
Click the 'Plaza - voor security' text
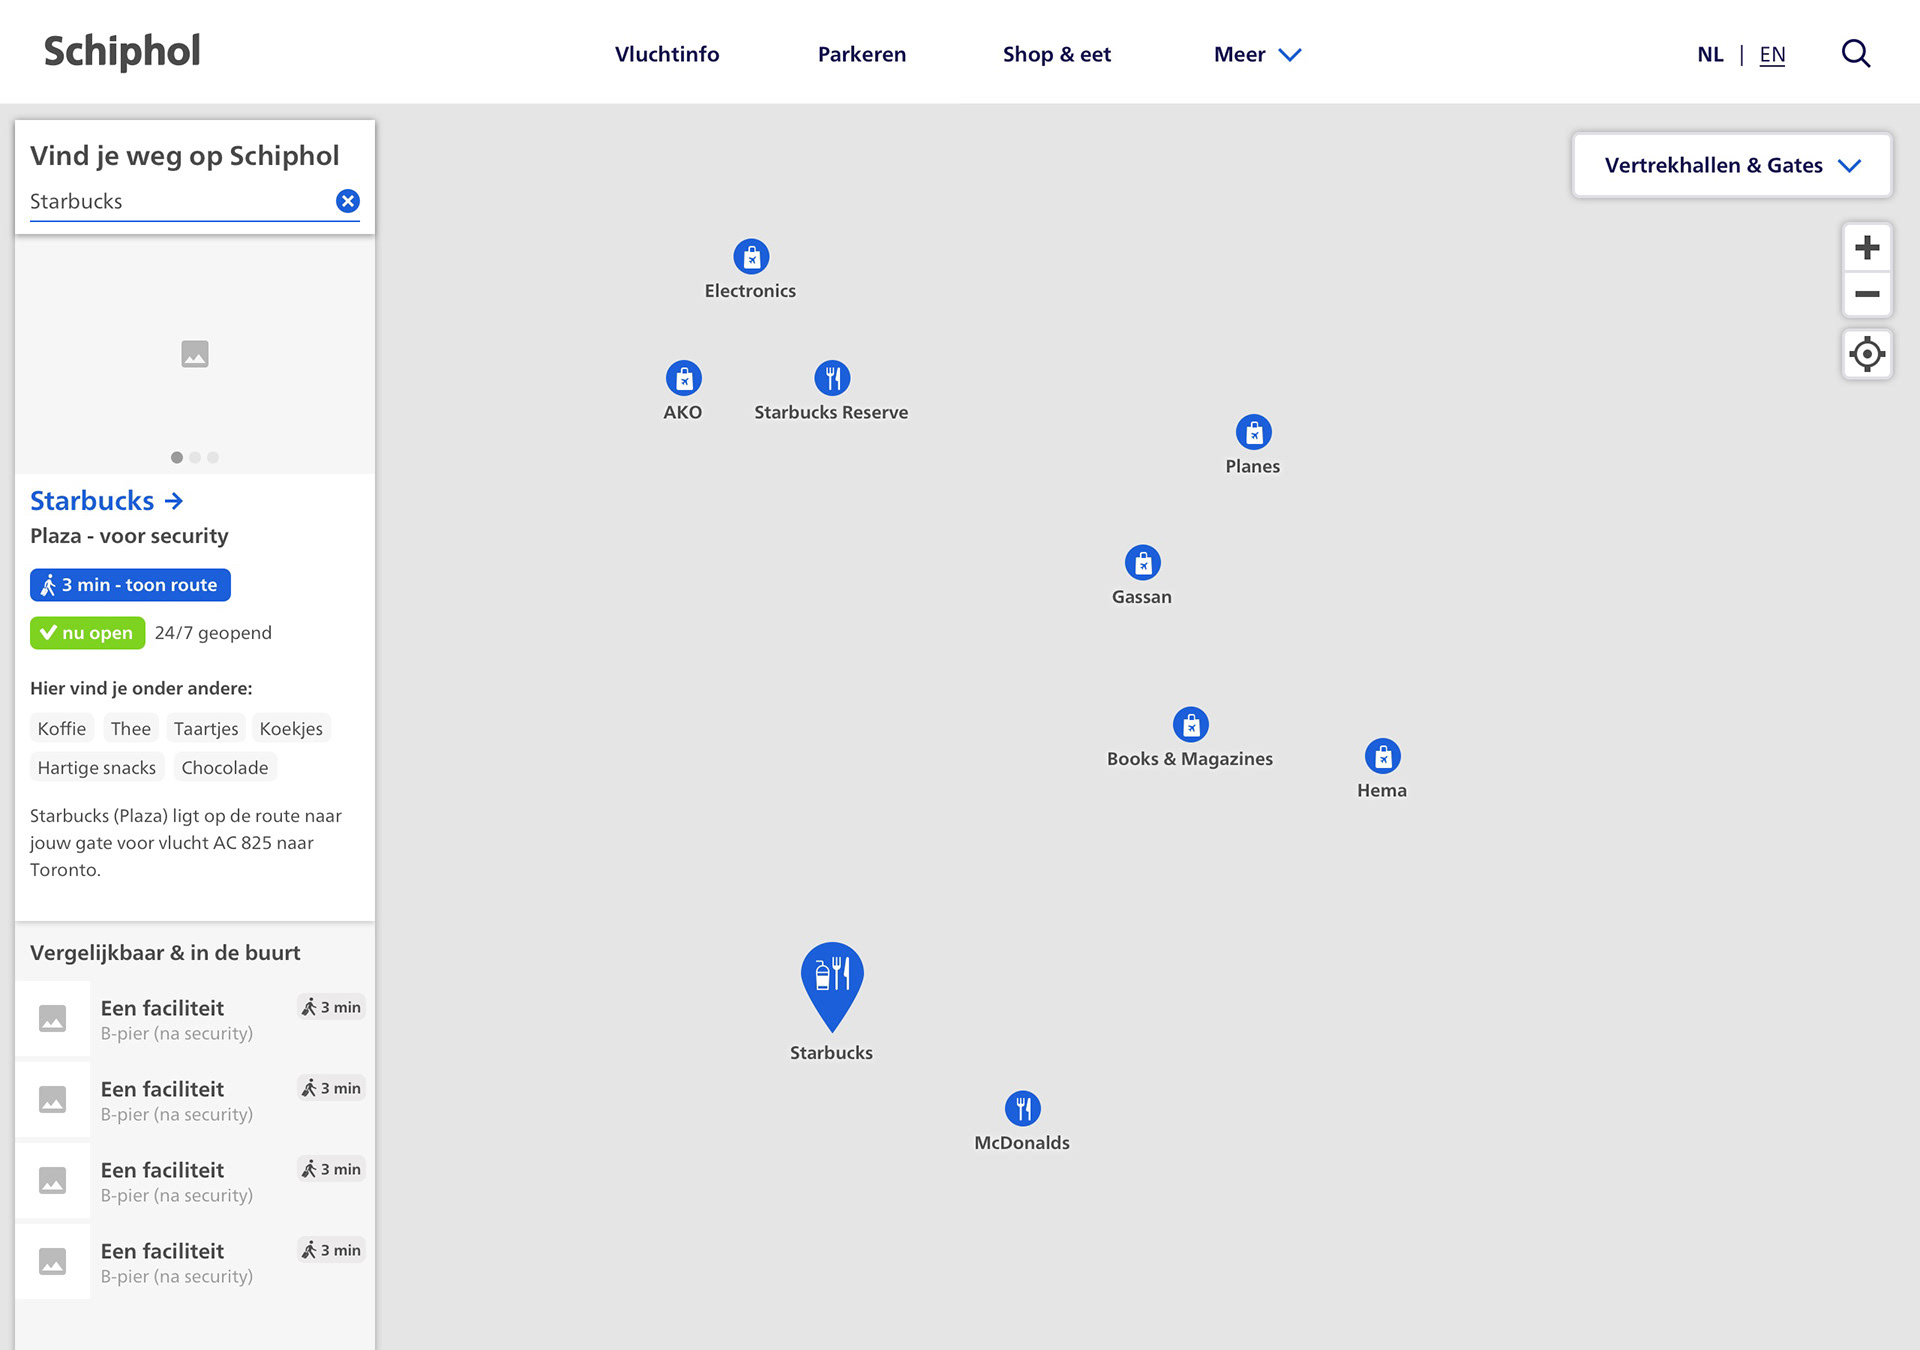coord(129,536)
